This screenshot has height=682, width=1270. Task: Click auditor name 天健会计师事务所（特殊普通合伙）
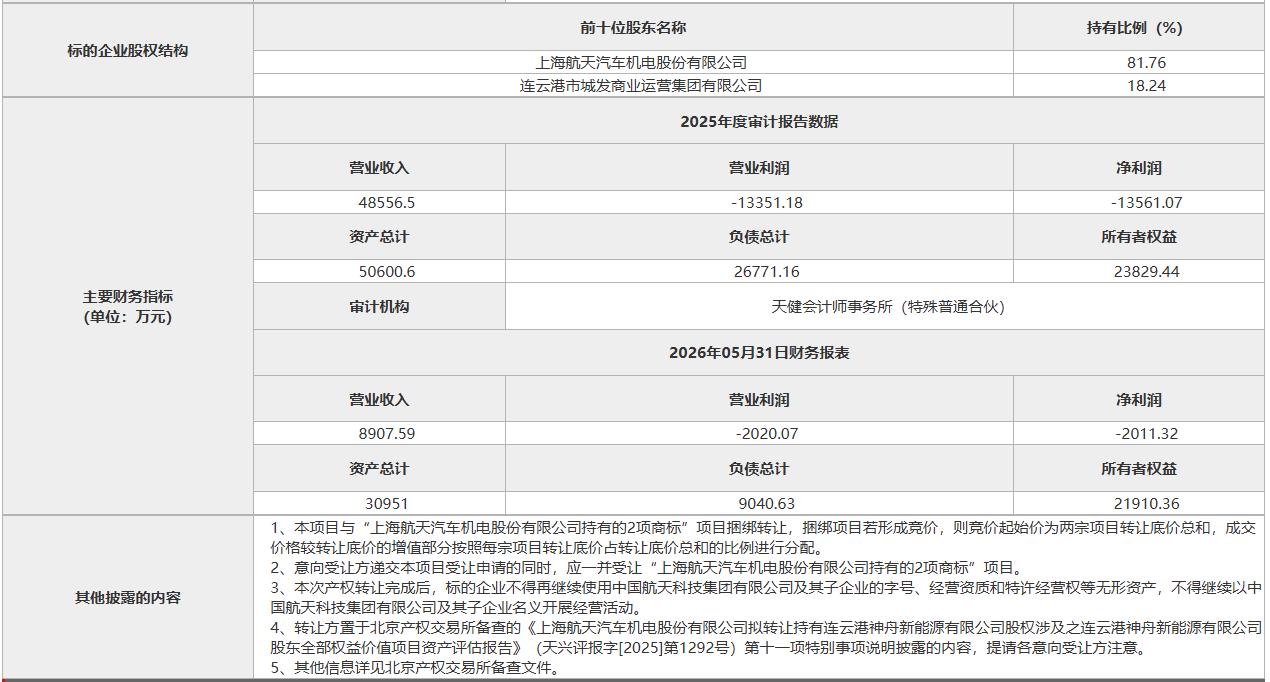[887, 307]
